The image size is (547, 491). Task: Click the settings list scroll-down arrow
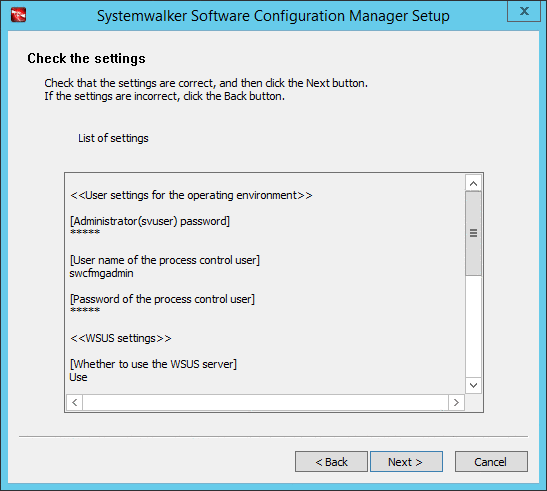tap(473, 385)
